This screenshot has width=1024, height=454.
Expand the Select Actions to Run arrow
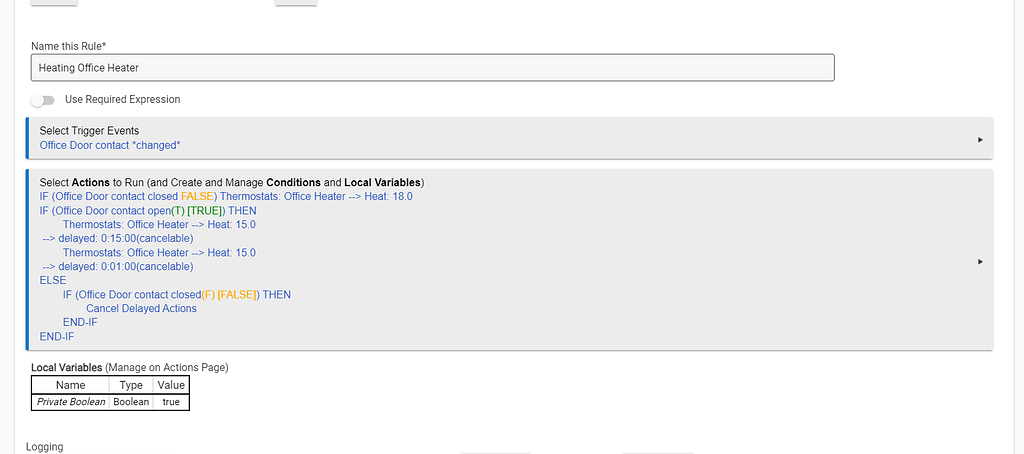pos(980,261)
